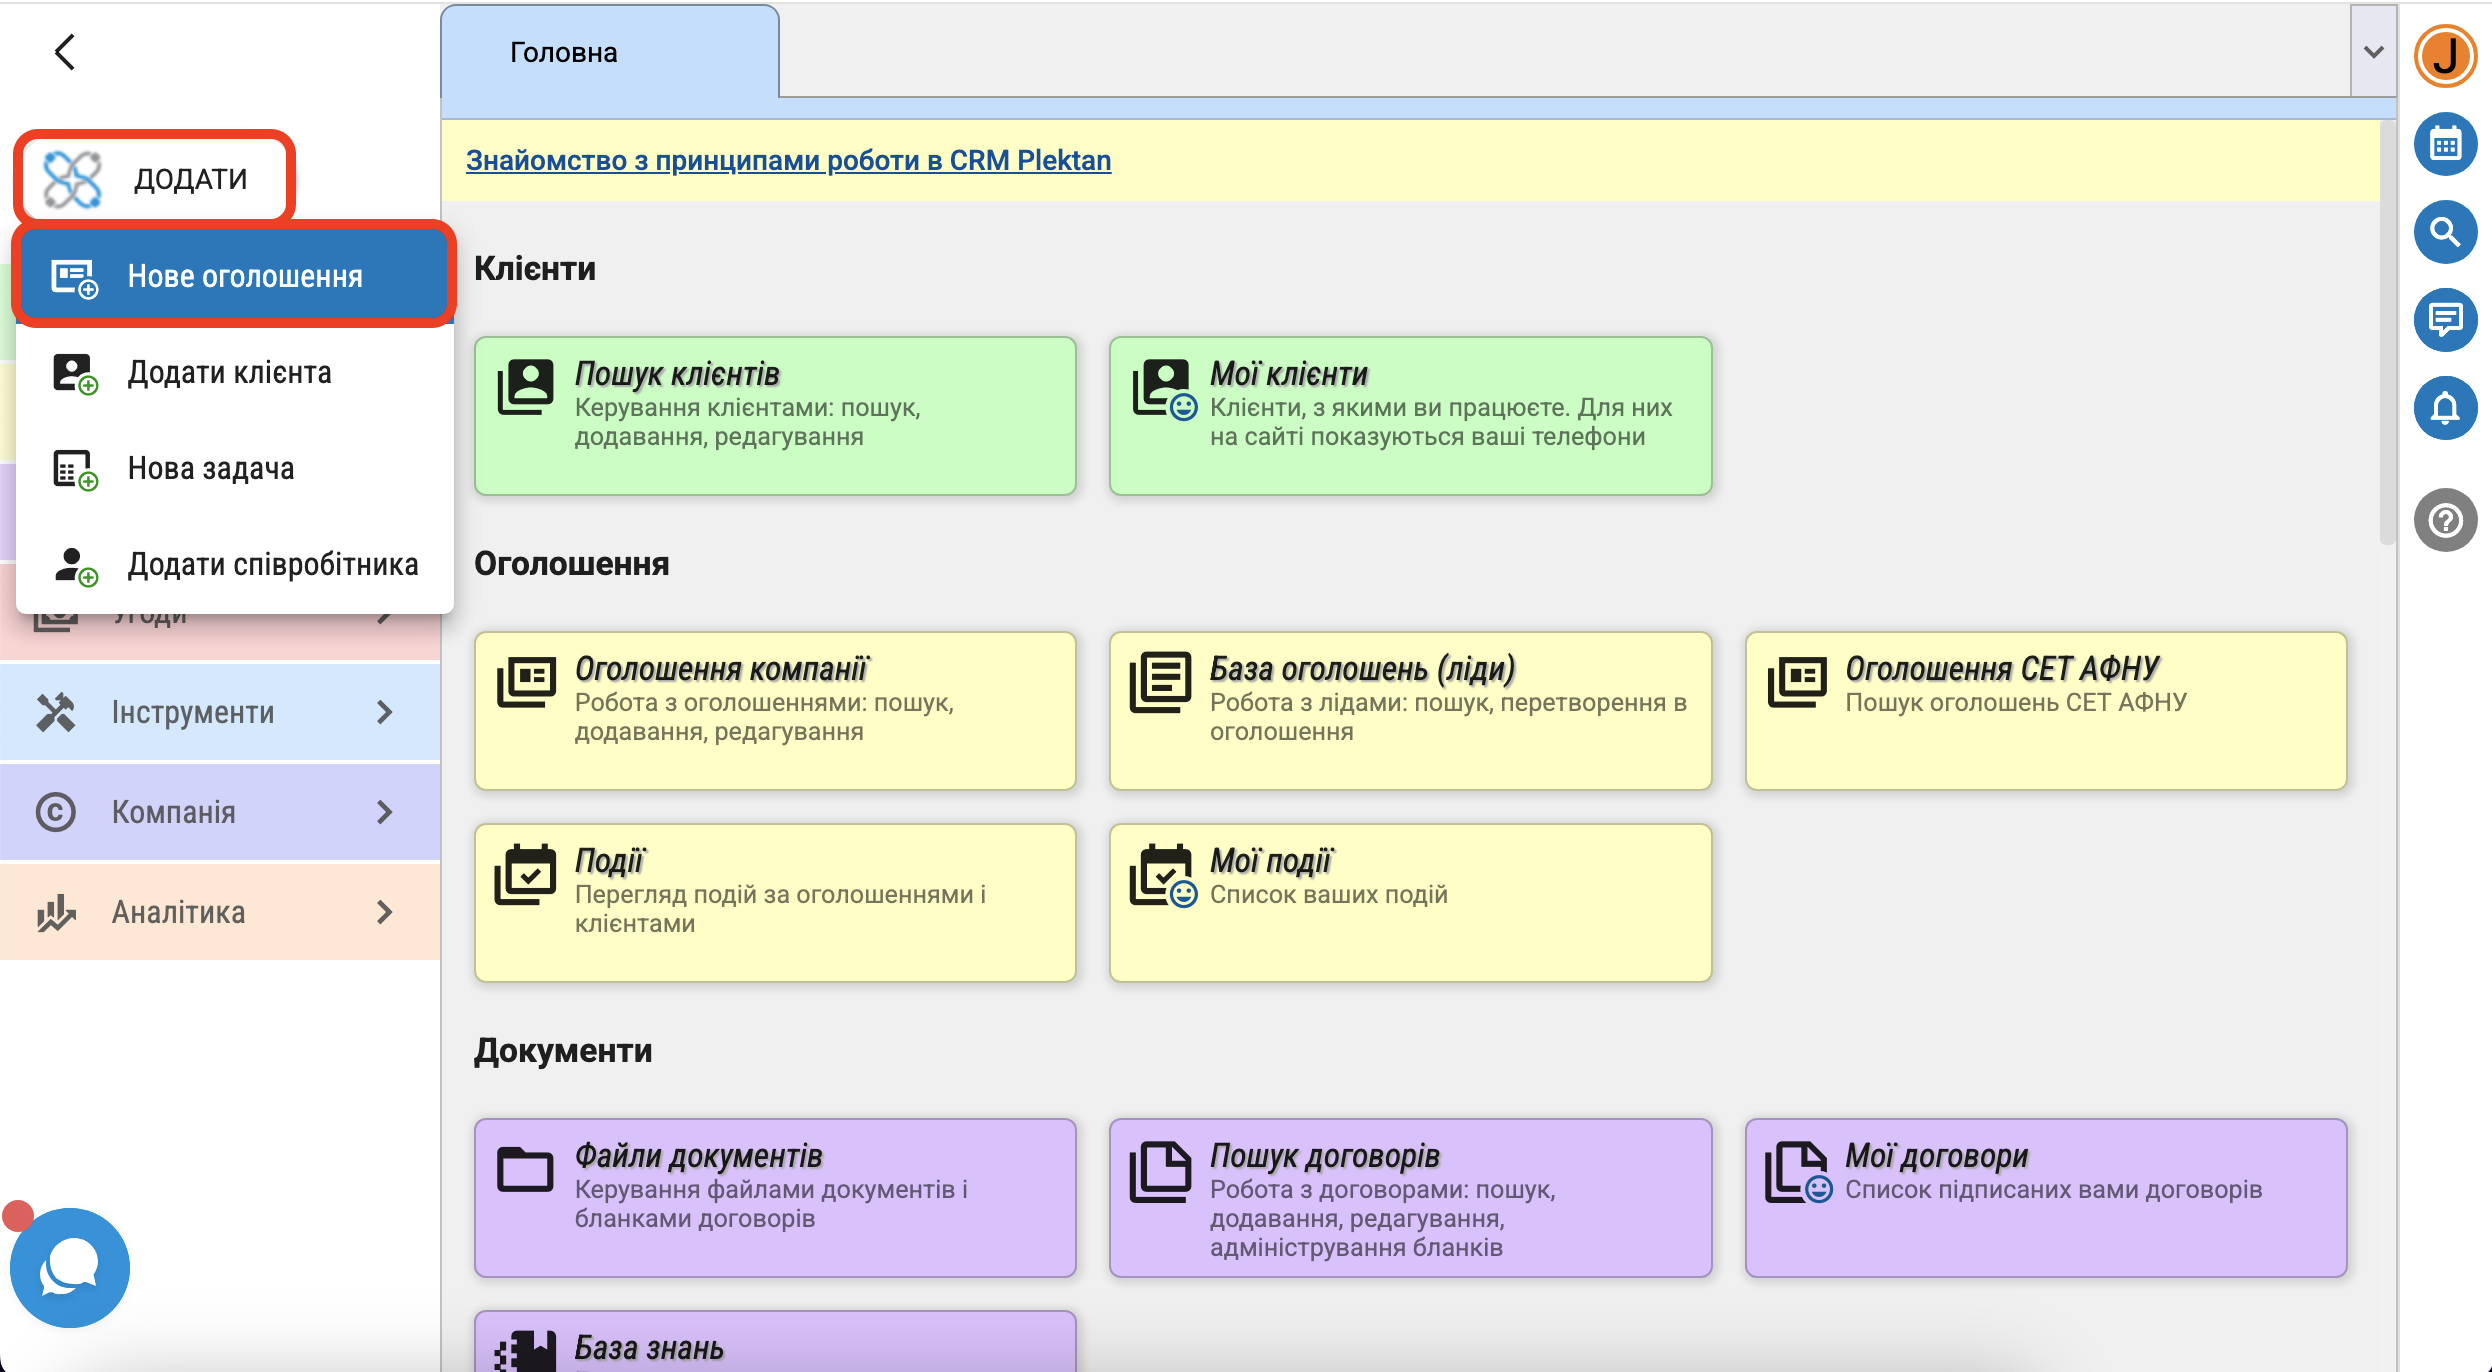Screen dimensions: 2492x1372
Task: Click the back arrow icon
Action: tap(65, 52)
